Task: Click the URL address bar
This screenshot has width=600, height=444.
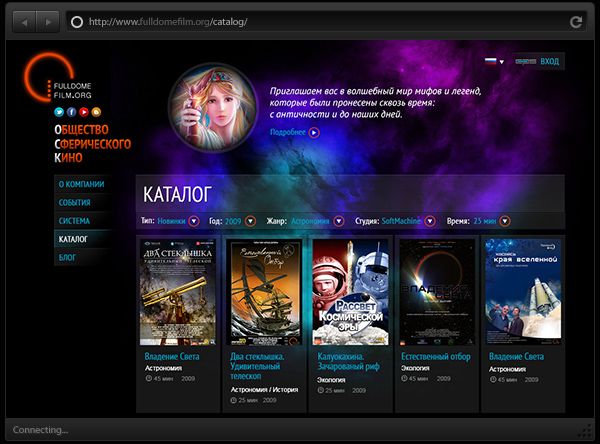Action: (x=320, y=21)
